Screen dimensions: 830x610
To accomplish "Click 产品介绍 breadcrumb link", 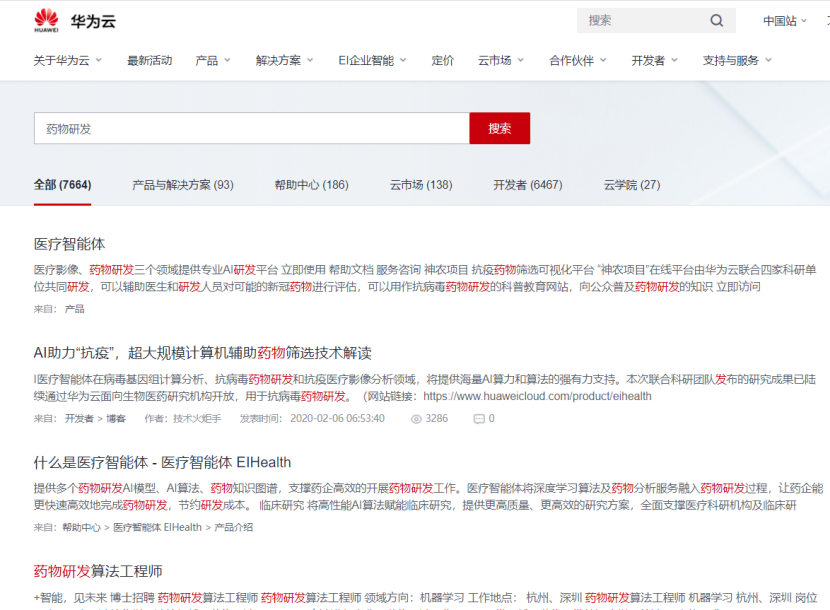I will point(233,527).
